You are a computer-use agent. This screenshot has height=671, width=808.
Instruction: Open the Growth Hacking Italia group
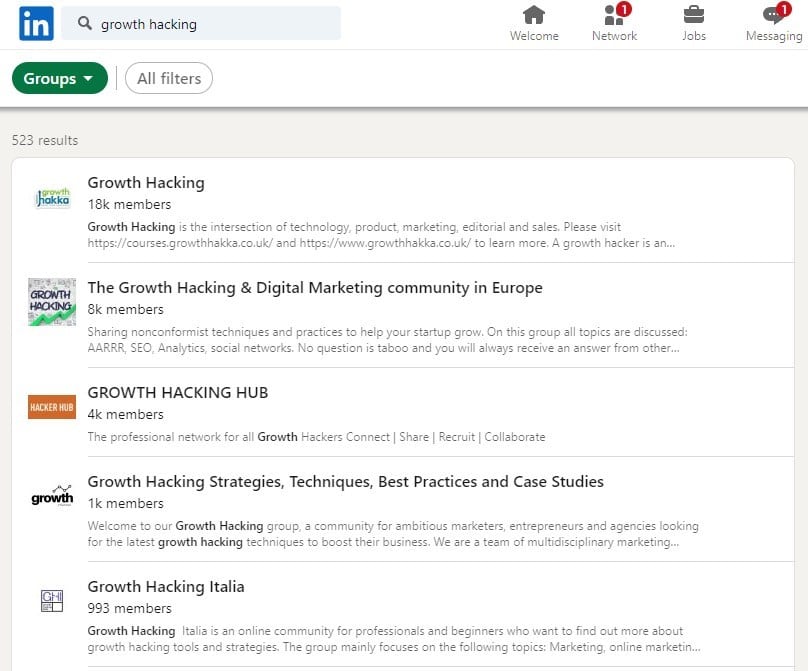(166, 587)
